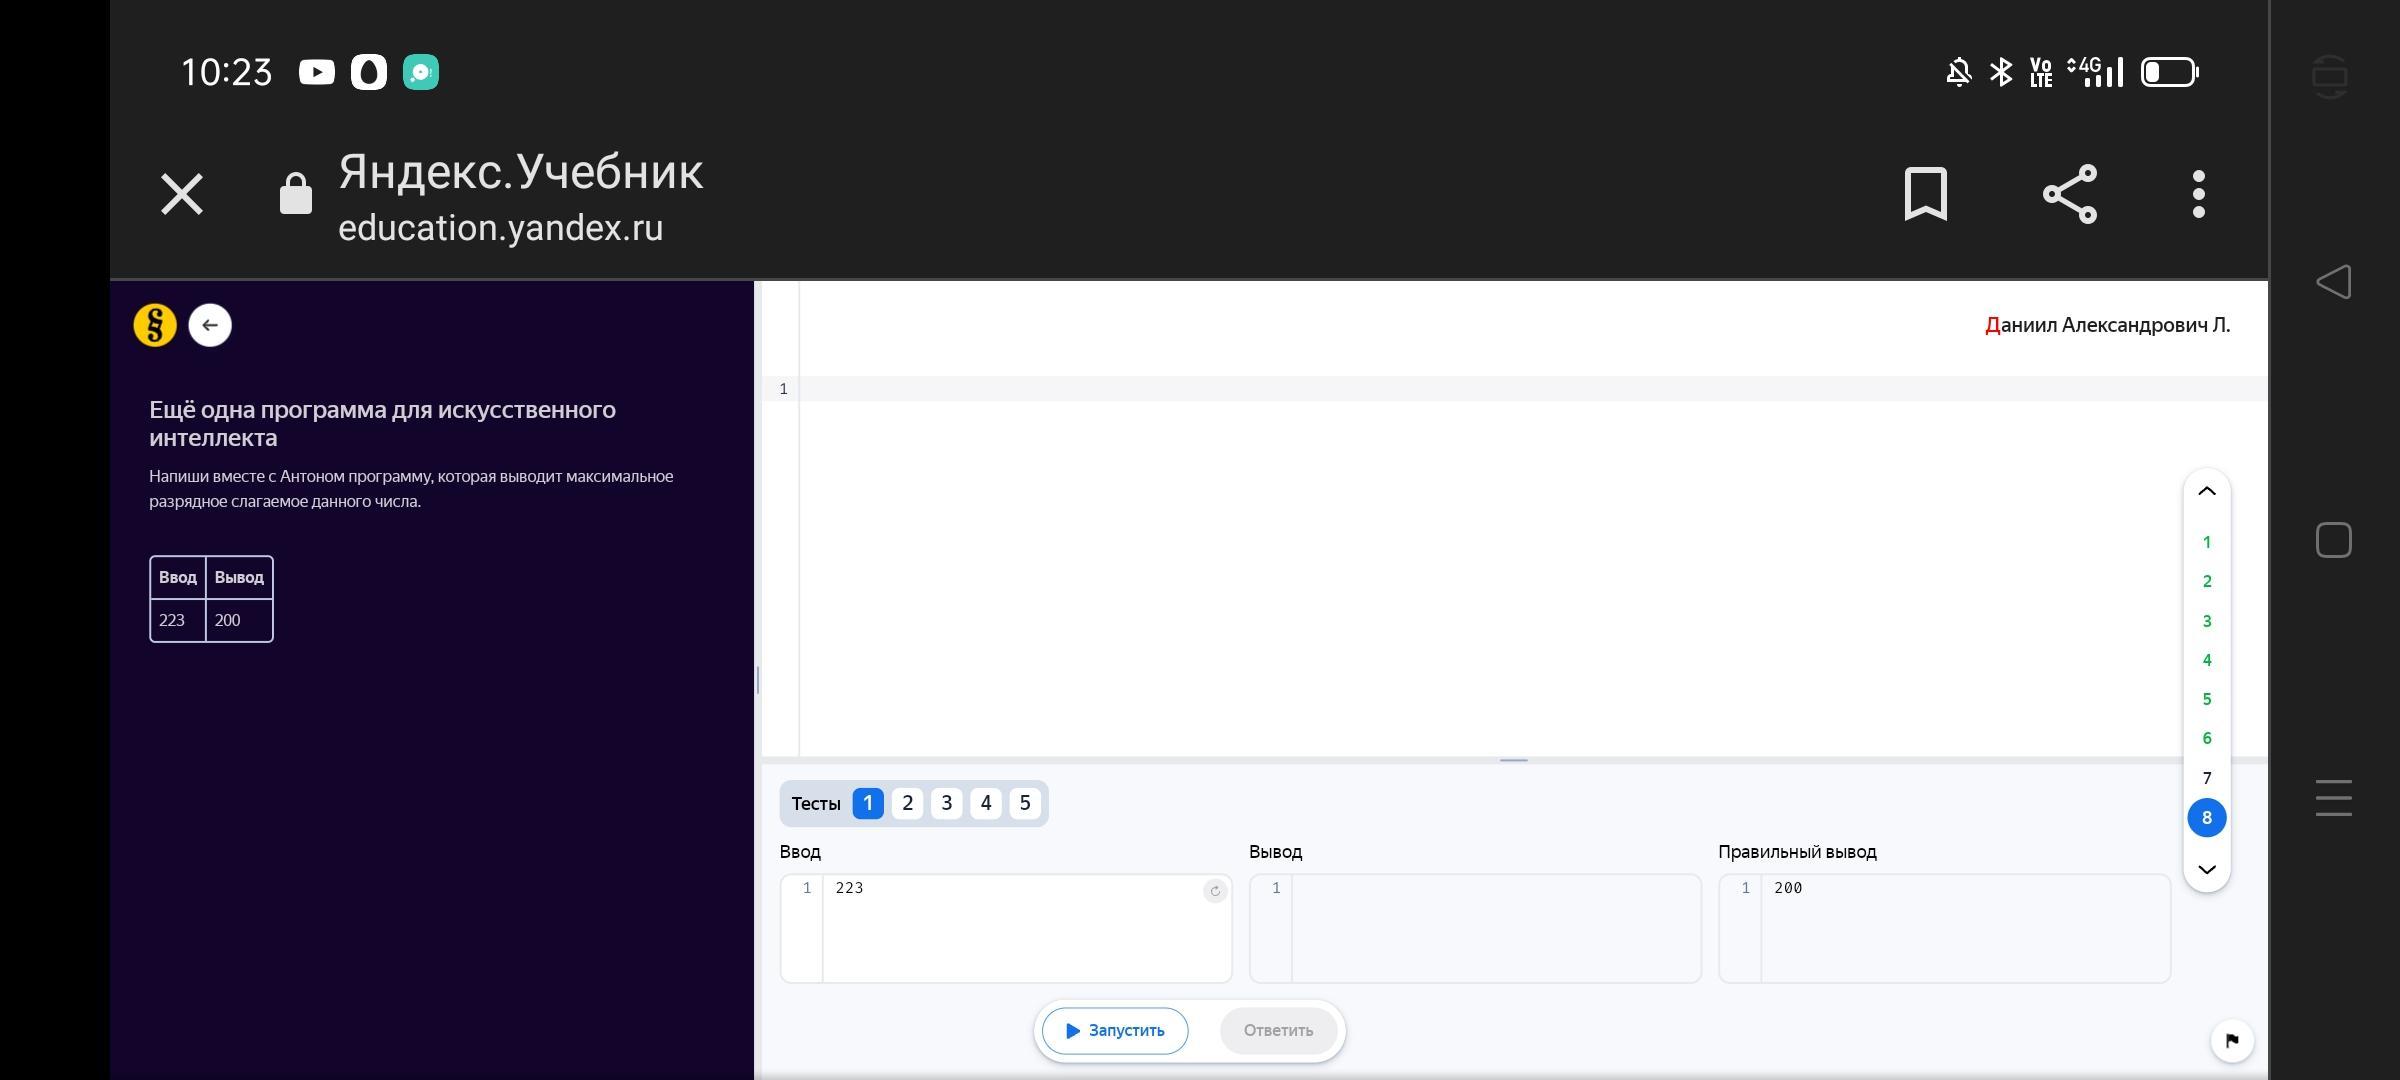
Task: Click the horizontal panel resize handle
Action: tap(1513, 760)
